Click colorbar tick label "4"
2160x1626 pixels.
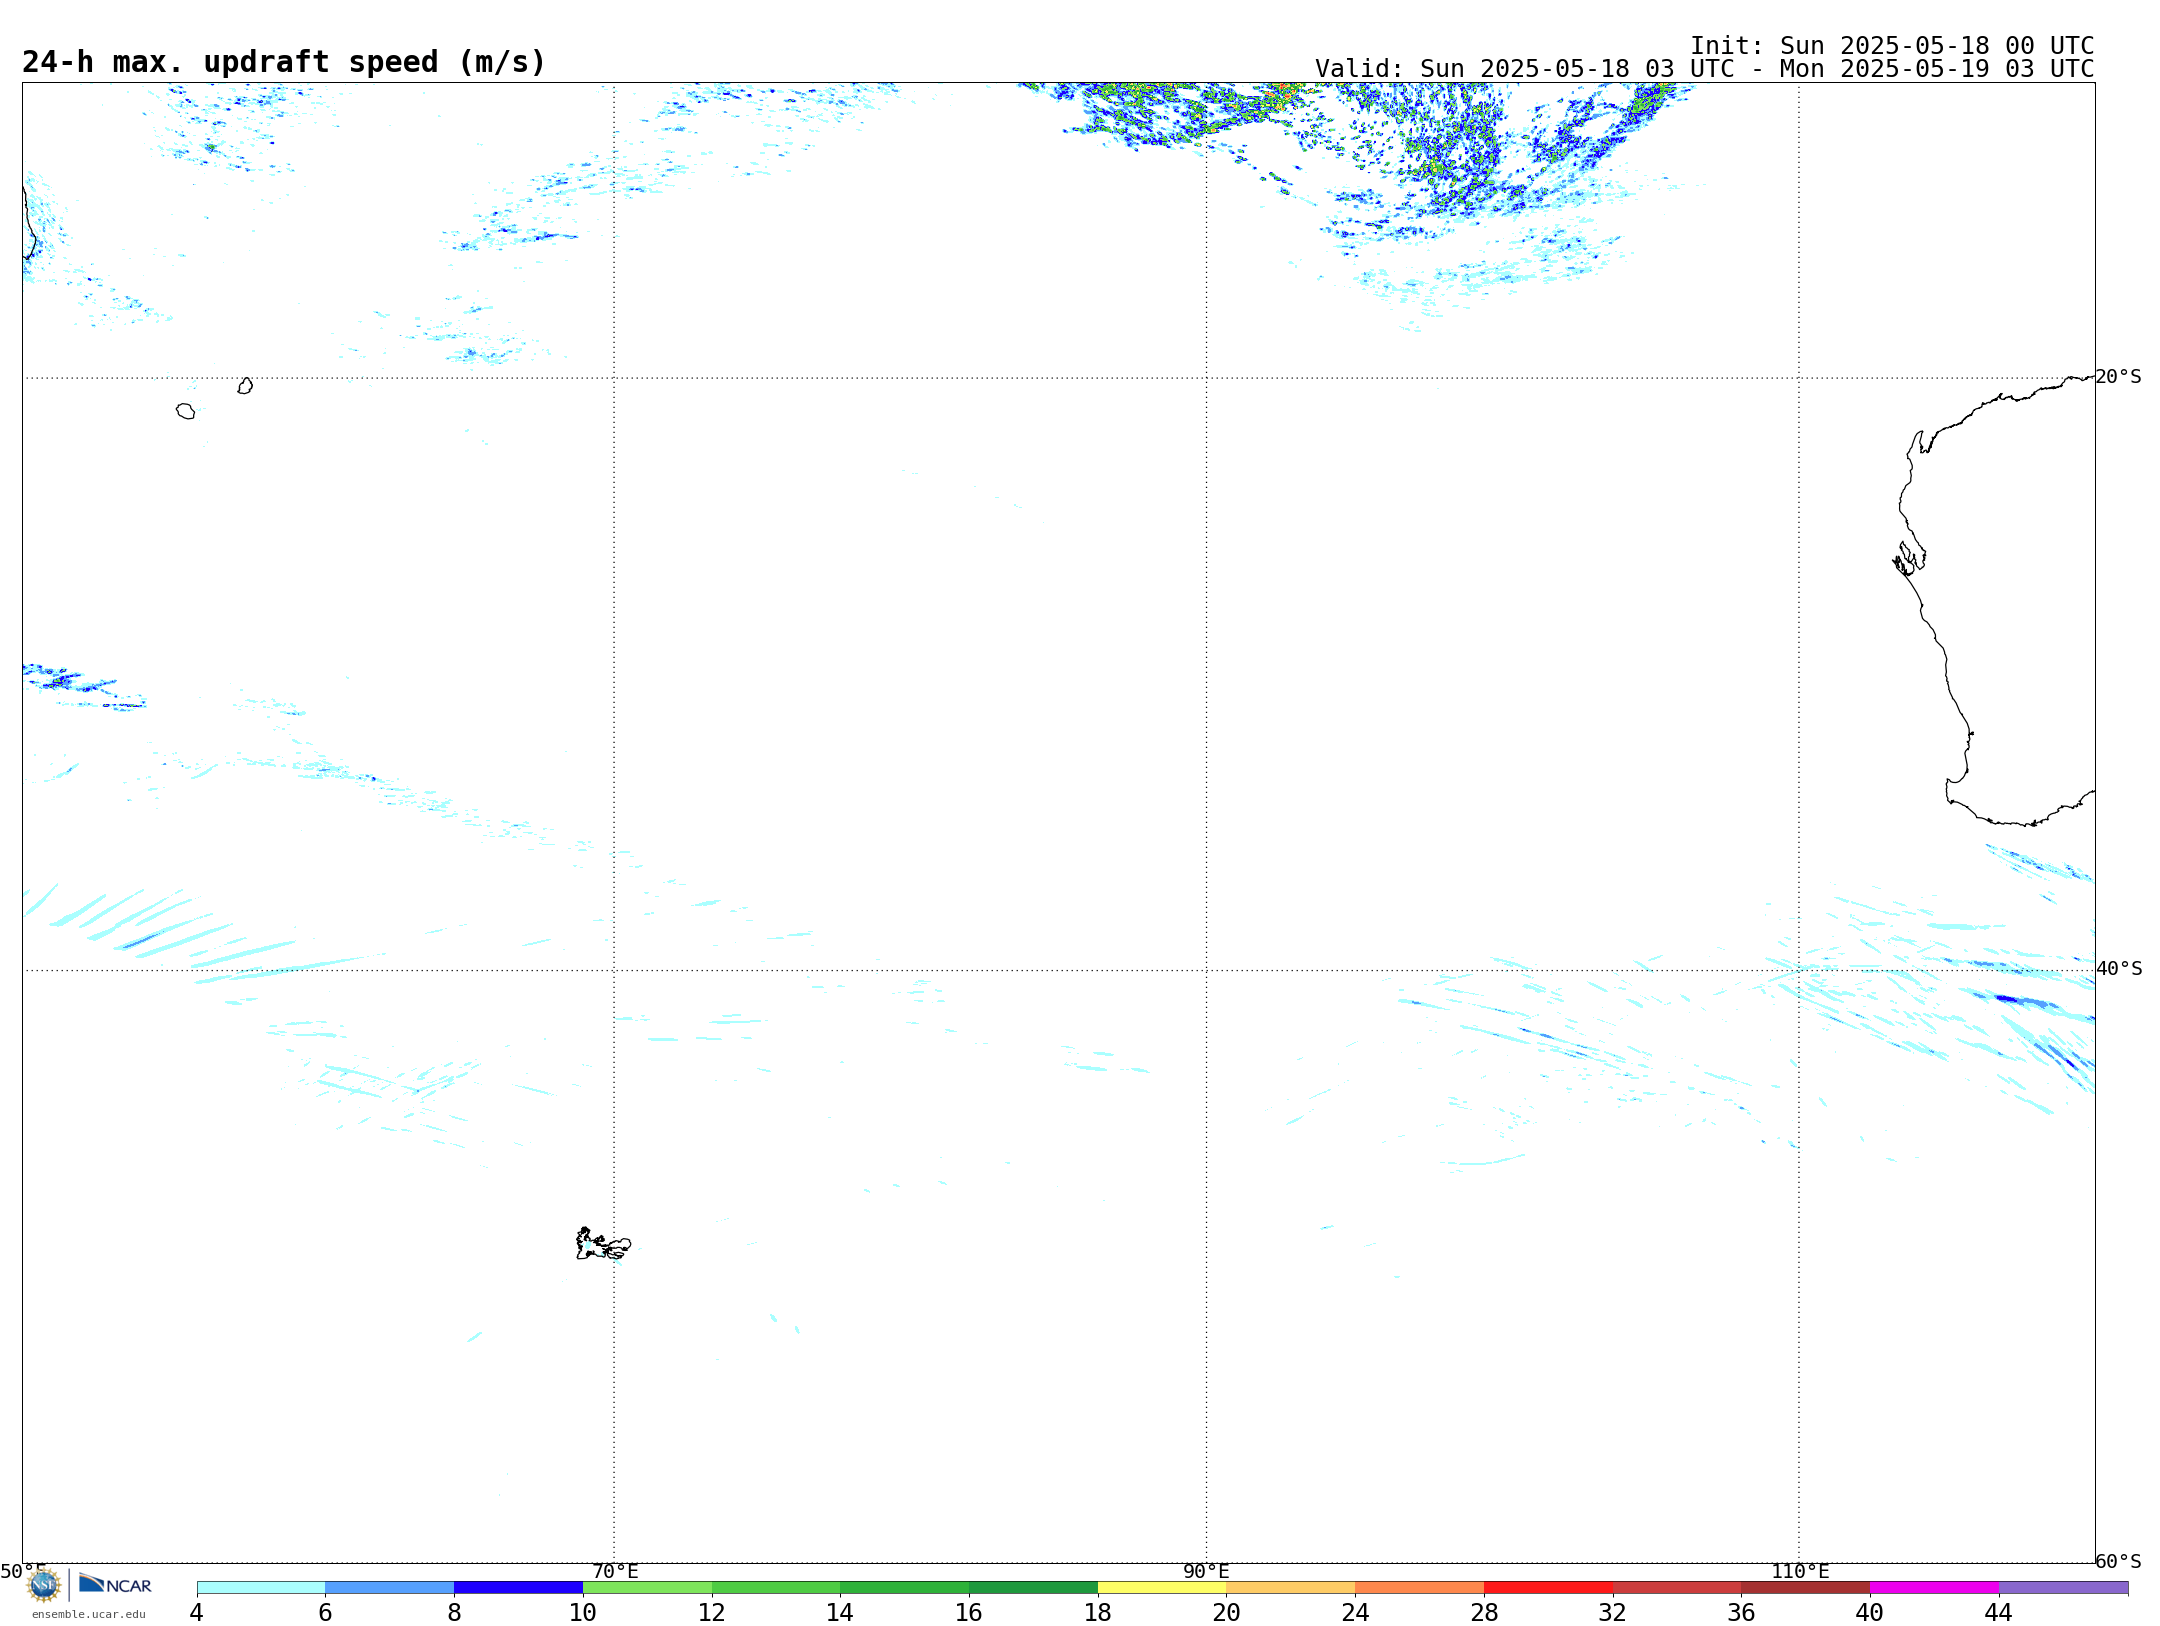tap(196, 1613)
